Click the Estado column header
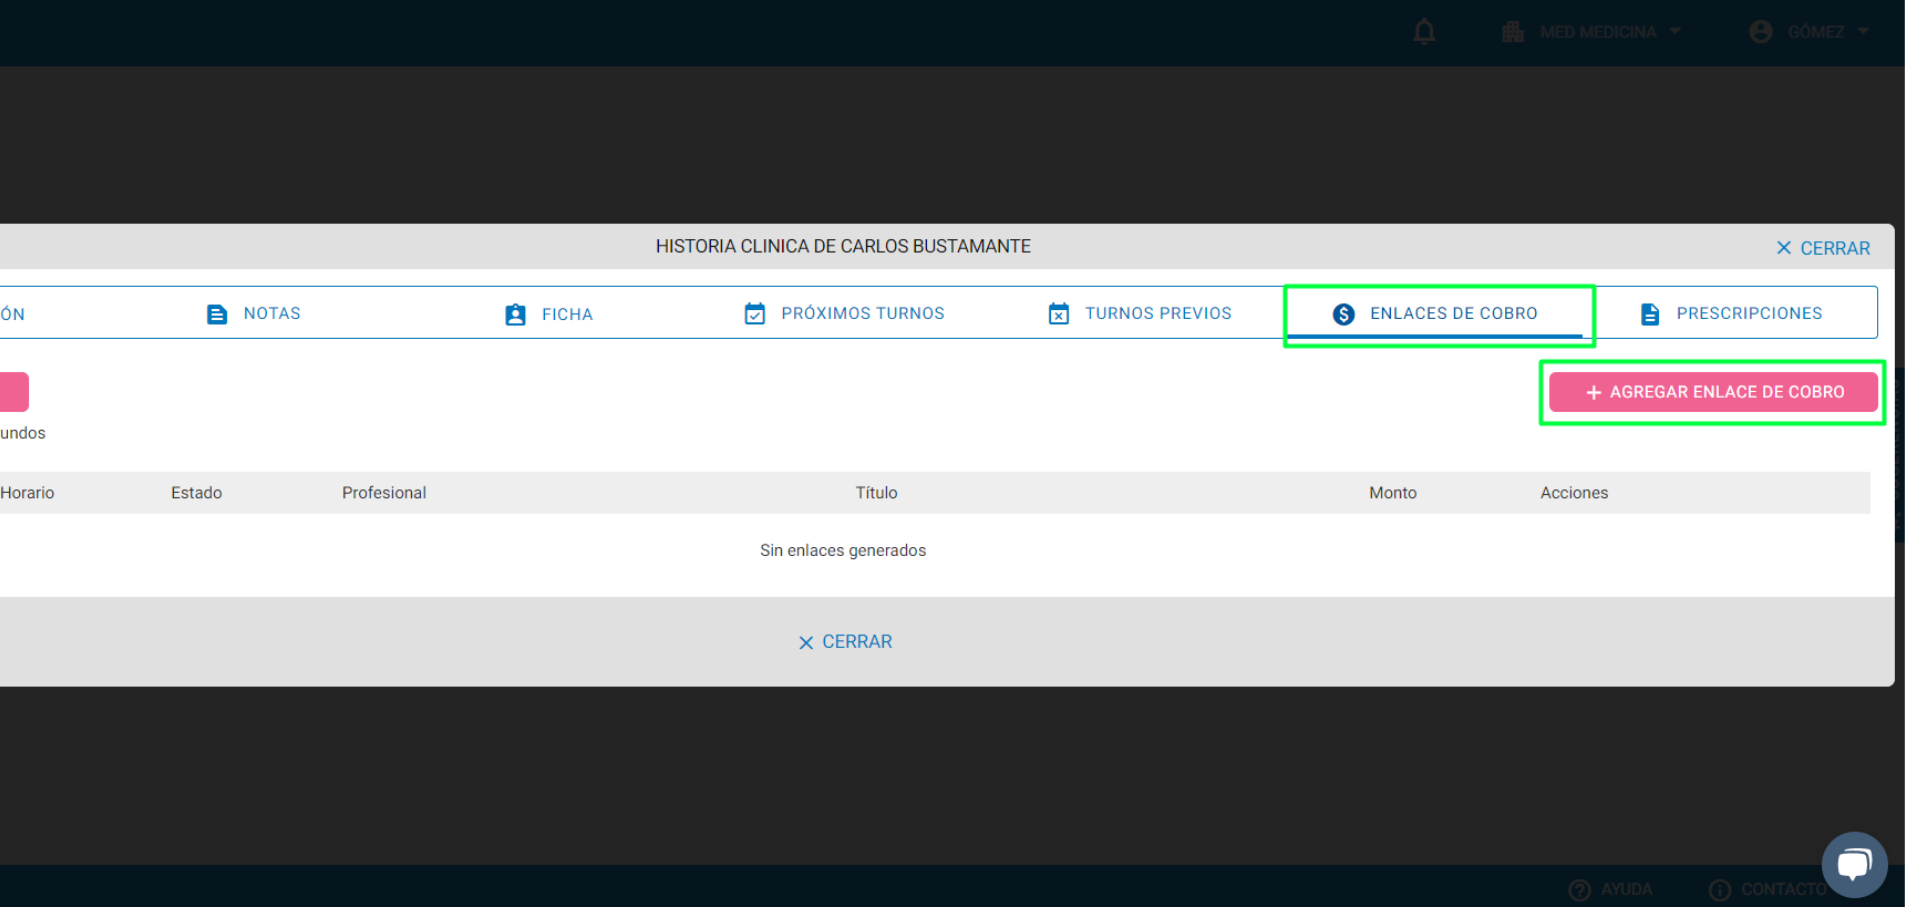 [x=196, y=493]
